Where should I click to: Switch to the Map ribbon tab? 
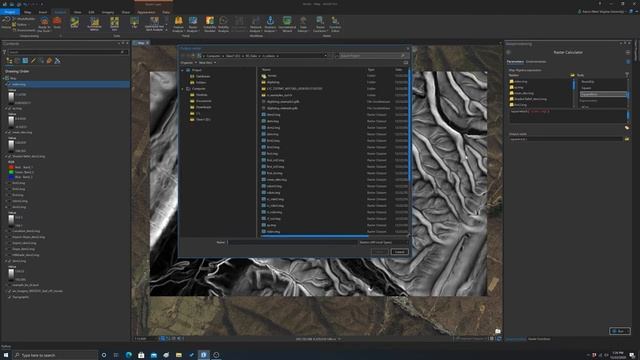coord(27,12)
